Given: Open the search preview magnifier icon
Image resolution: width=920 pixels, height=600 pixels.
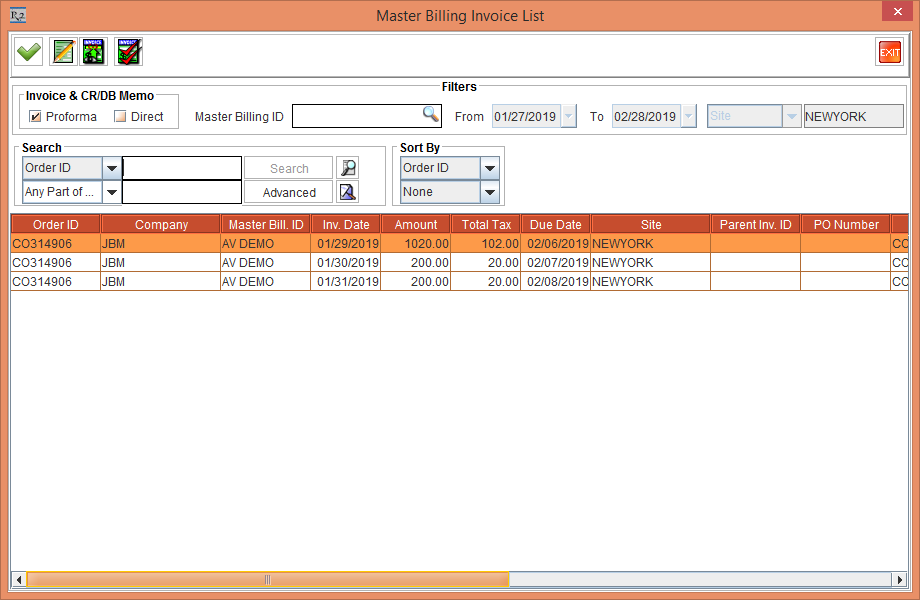Looking at the screenshot, I should tap(347, 167).
